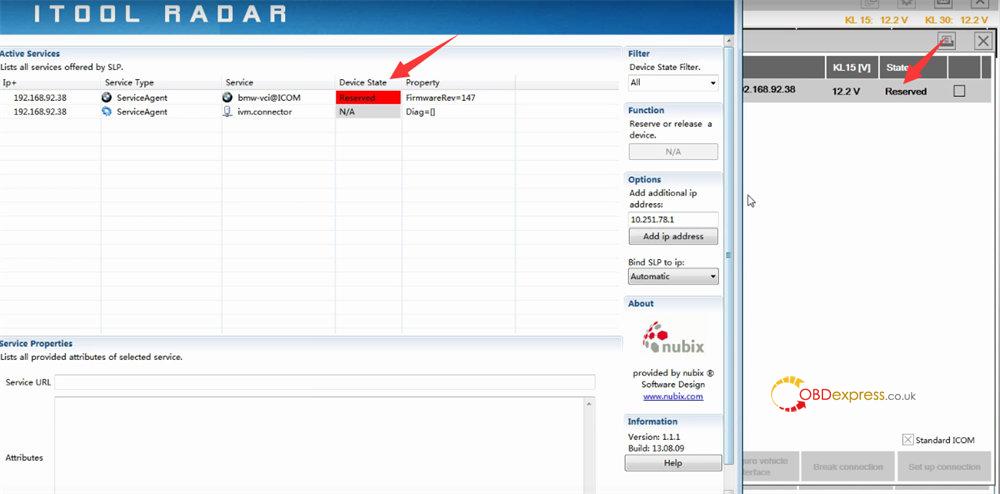Click ServiceAgent text in the first row

point(142,98)
